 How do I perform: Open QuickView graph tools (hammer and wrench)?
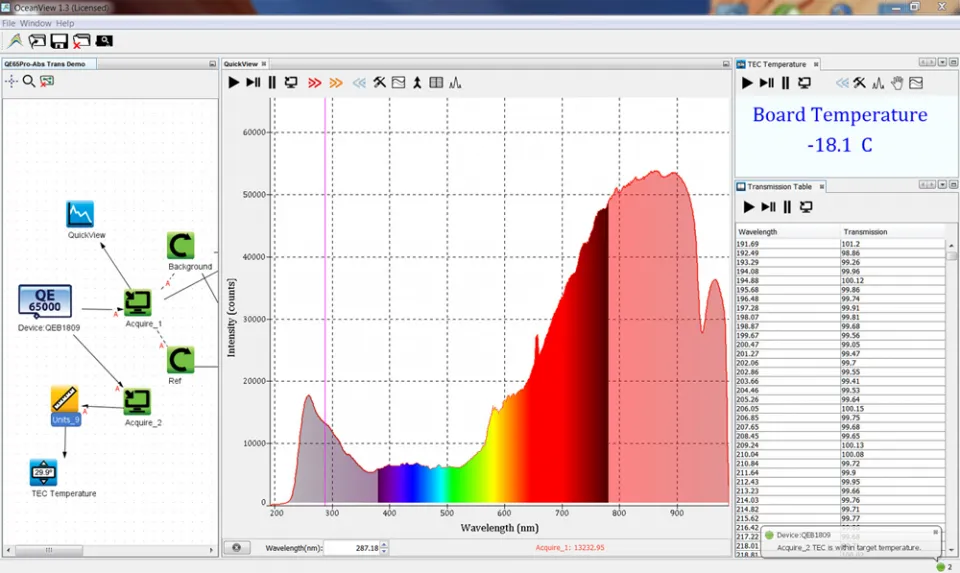coord(380,82)
